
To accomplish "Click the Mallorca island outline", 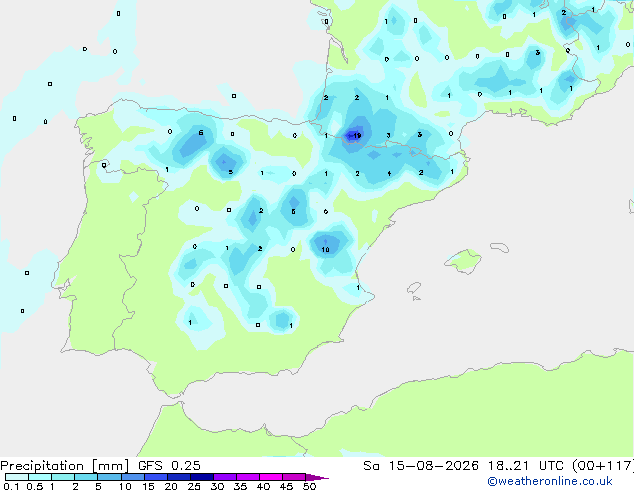I will [463, 262].
